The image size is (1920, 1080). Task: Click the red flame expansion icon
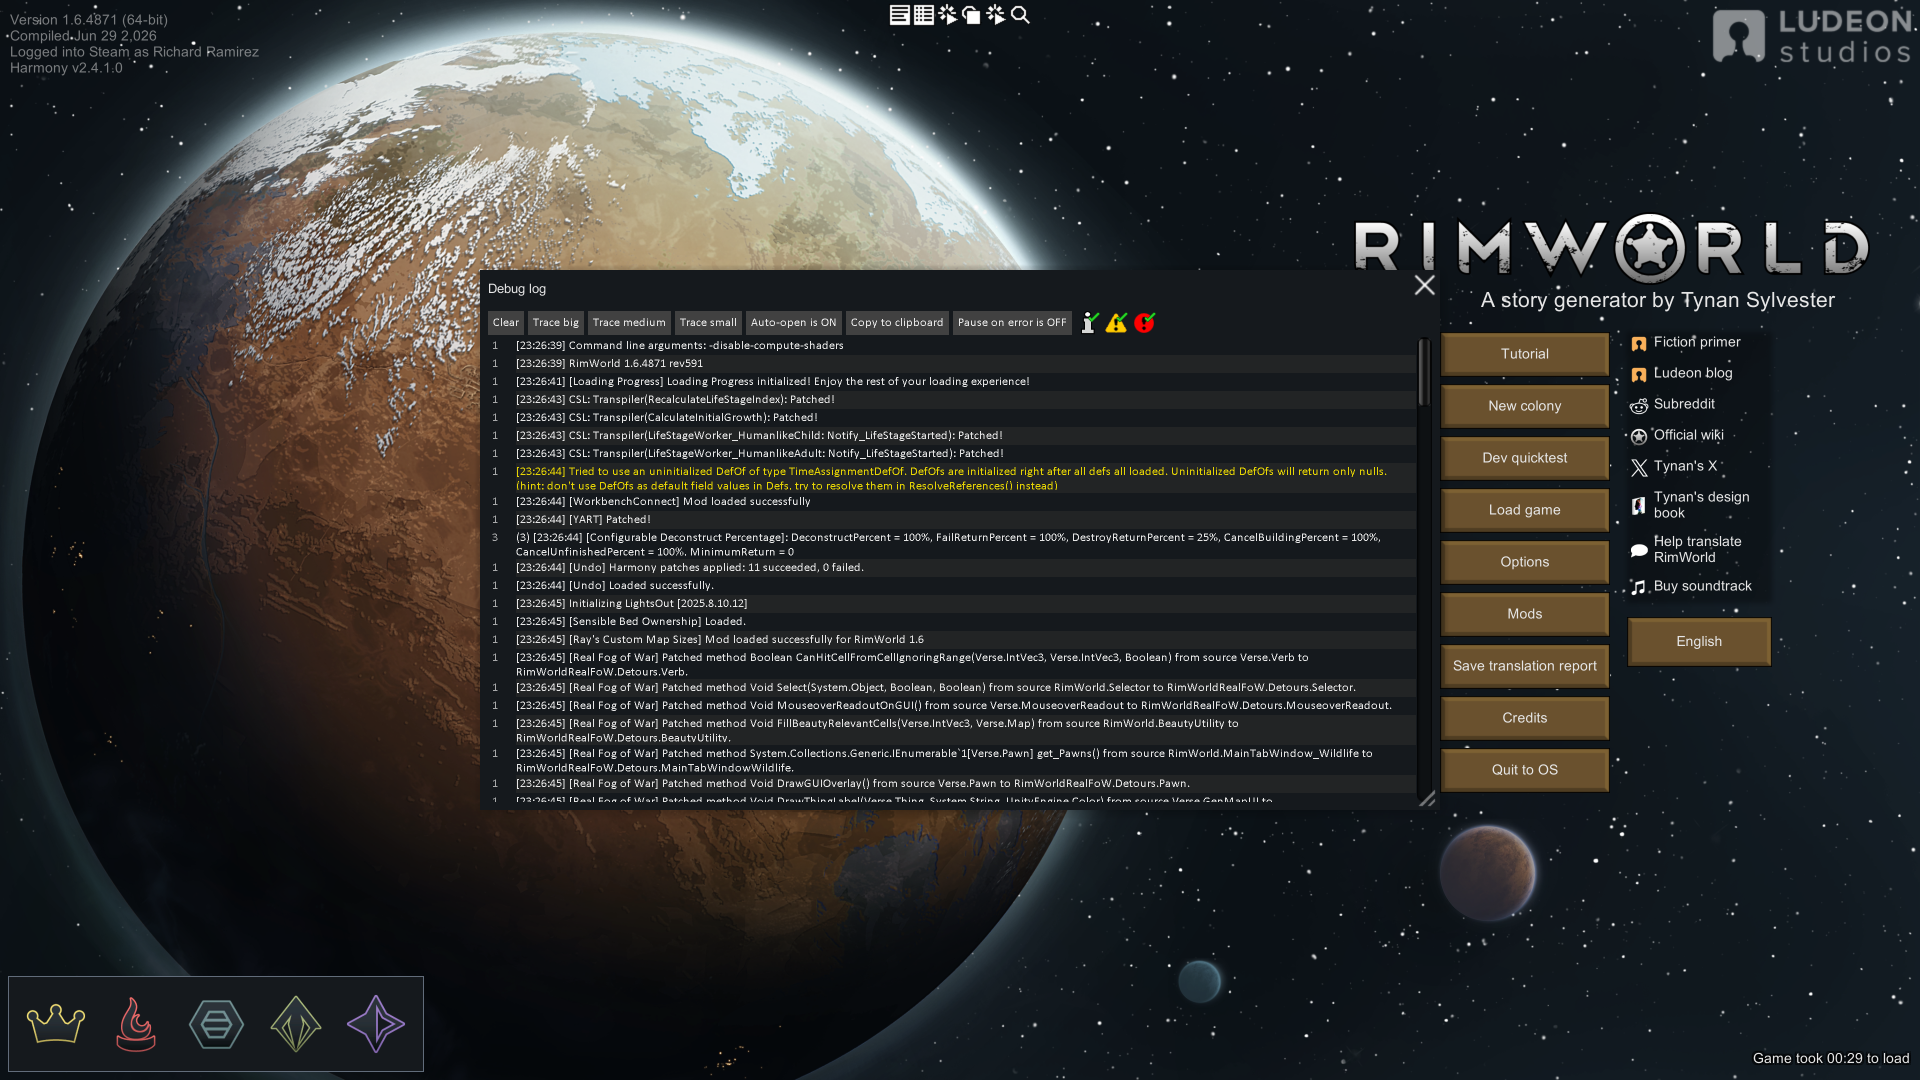136,1024
